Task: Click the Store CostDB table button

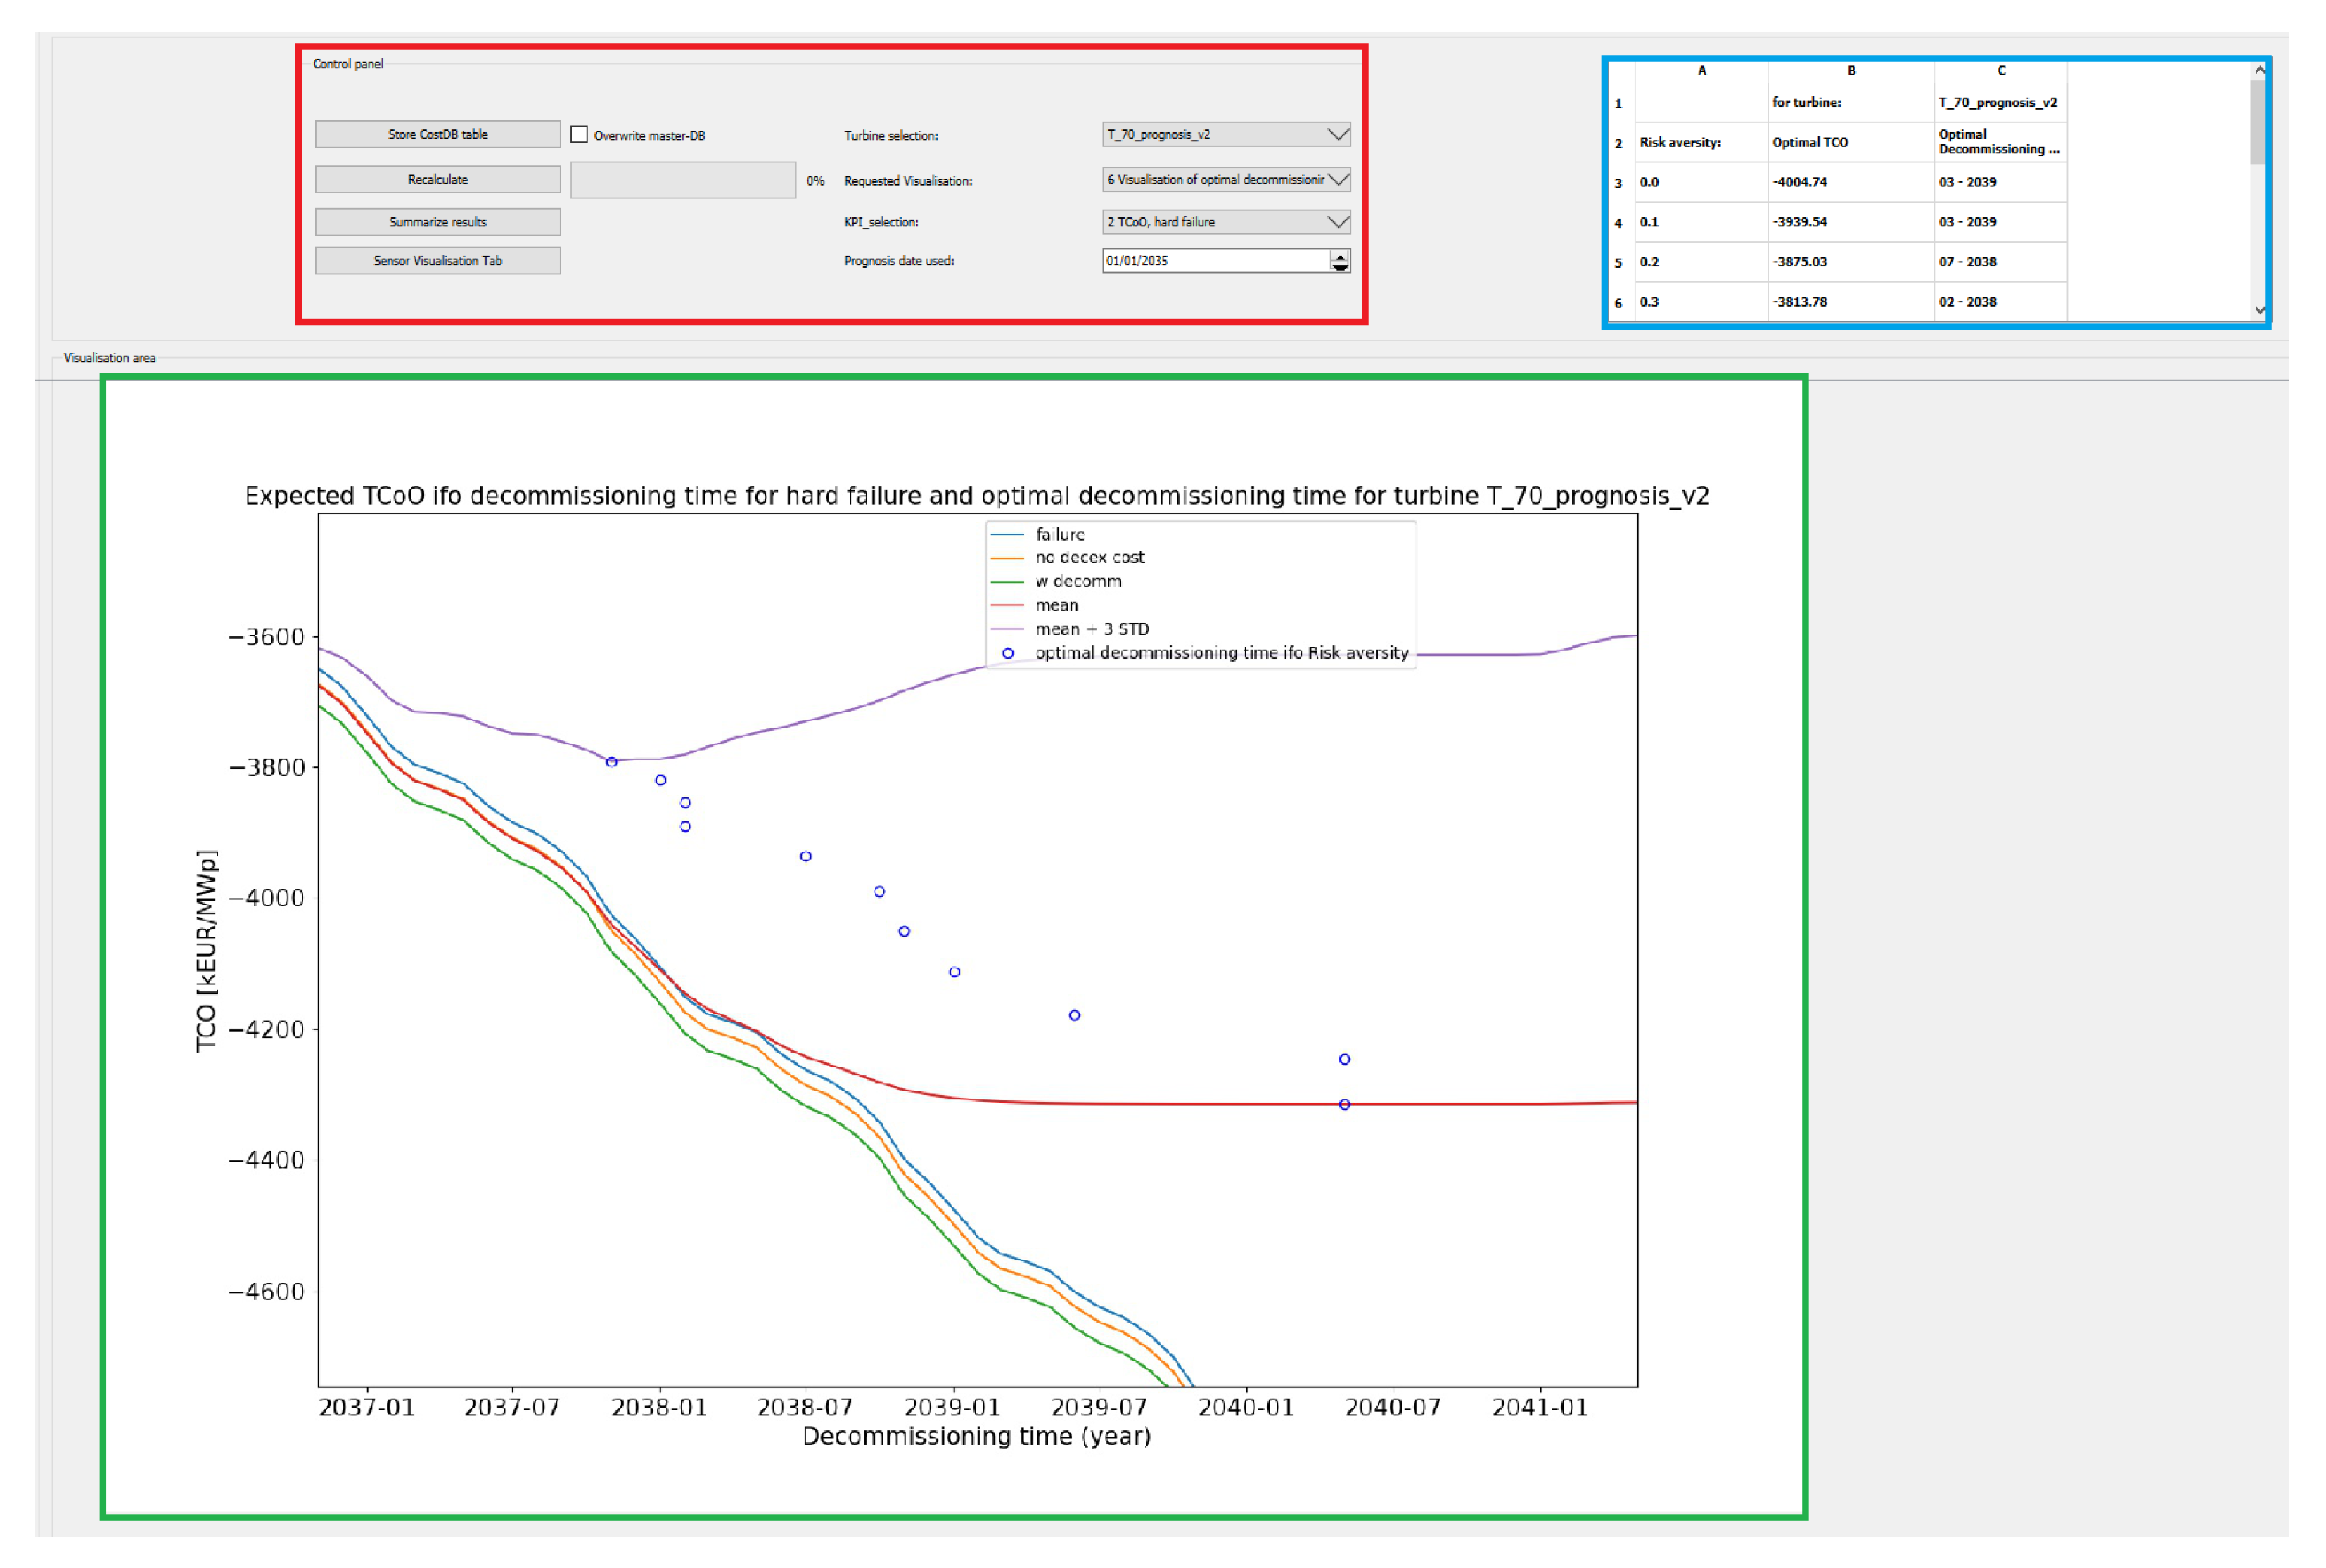Action: (437, 134)
